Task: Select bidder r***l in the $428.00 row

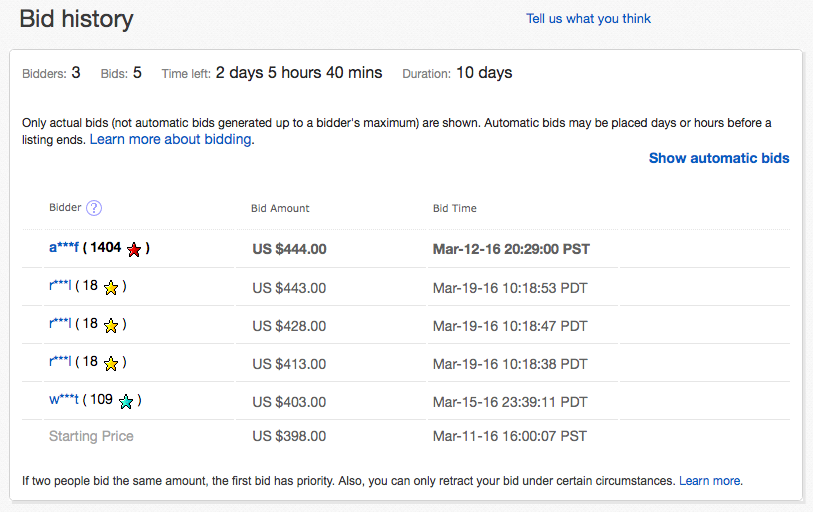Action: (x=60, y=324)
